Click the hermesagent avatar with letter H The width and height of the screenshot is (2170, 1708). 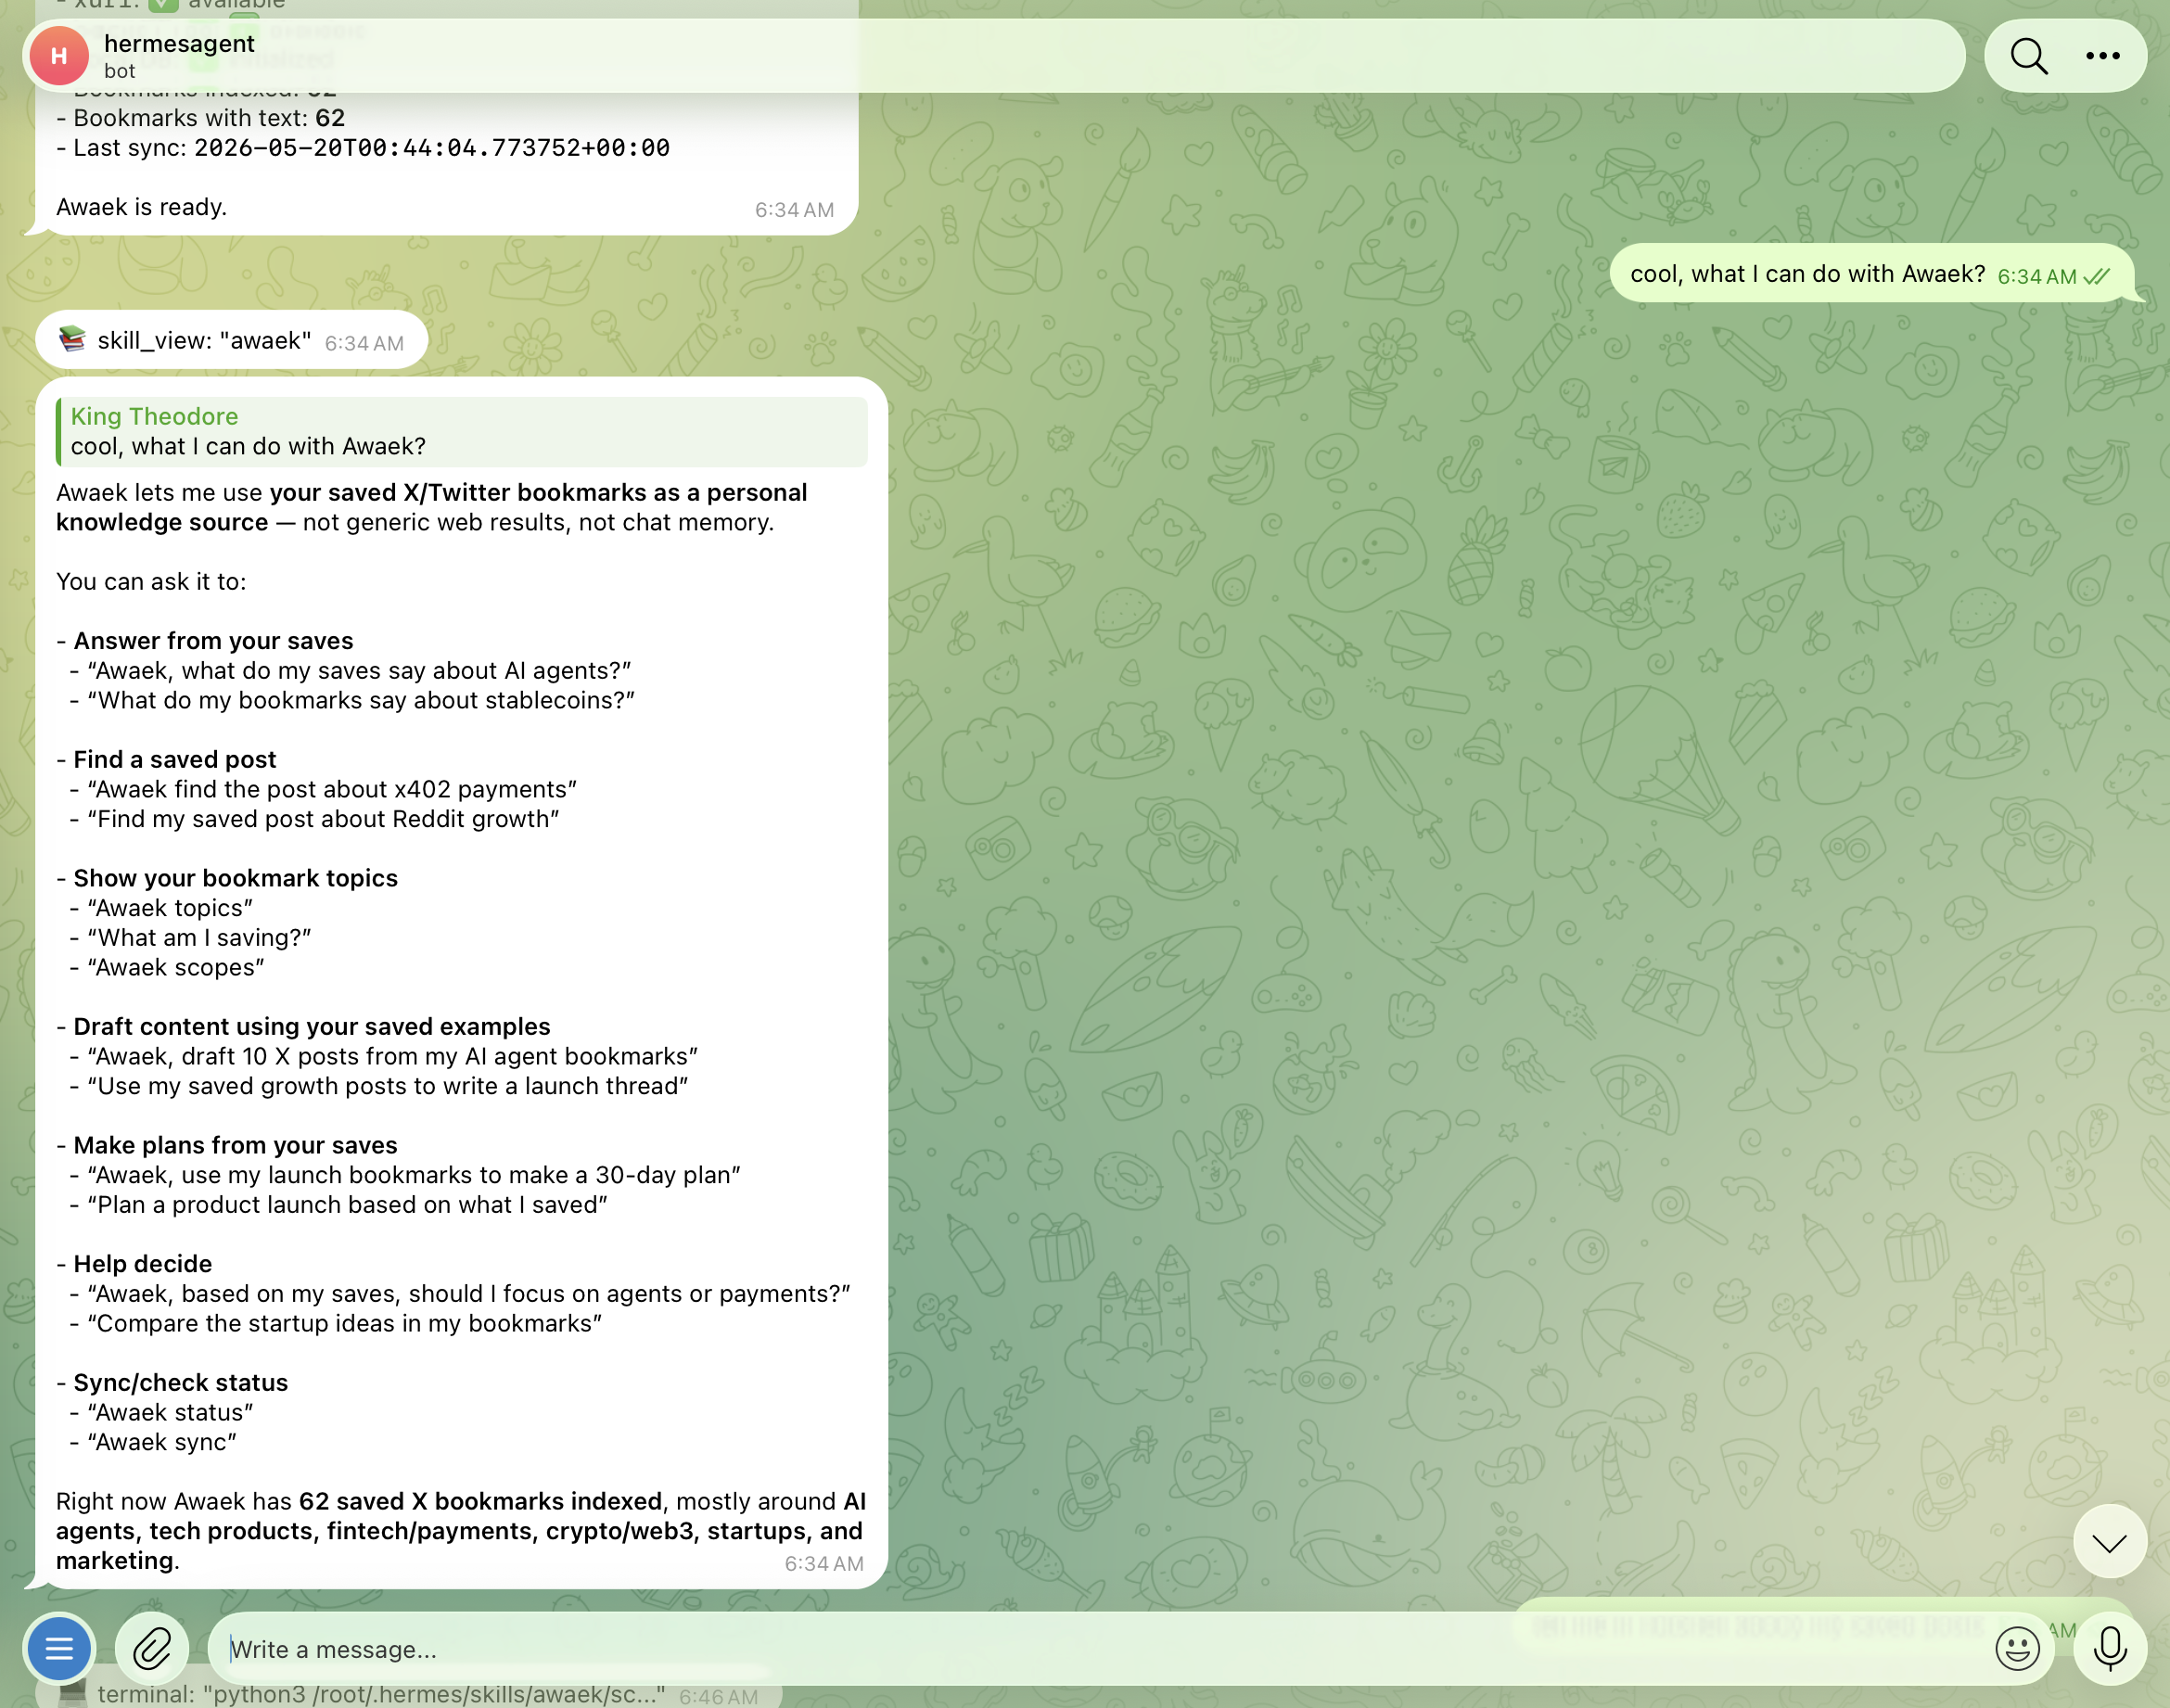tap(59, 56)
